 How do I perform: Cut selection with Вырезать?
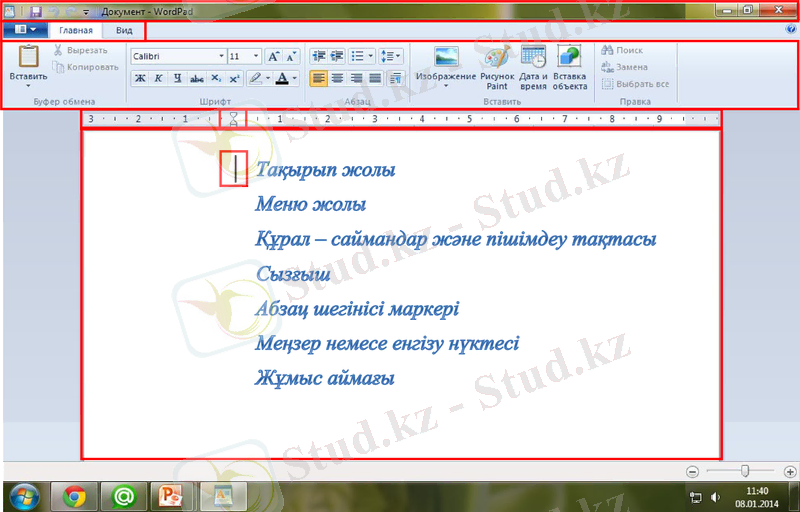pyautogui.click(x=80, y=50)
